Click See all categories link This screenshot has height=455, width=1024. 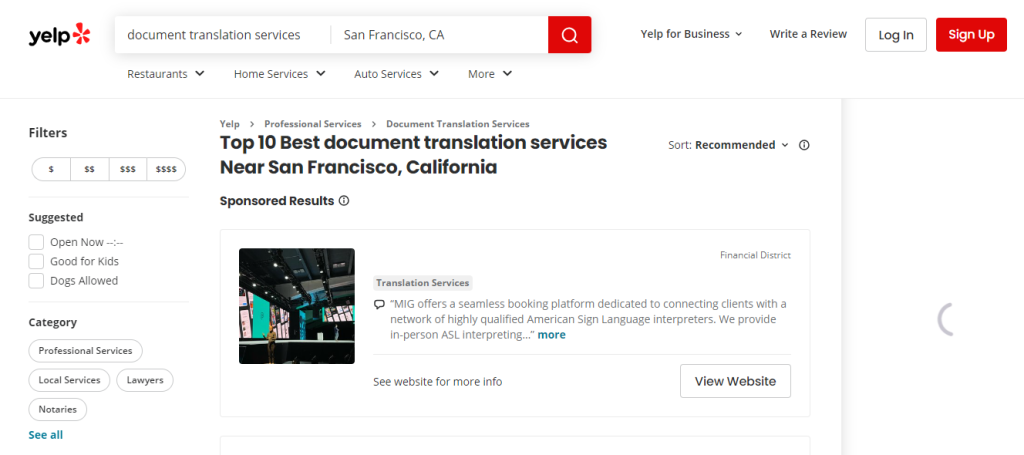[x=46, y=435]
